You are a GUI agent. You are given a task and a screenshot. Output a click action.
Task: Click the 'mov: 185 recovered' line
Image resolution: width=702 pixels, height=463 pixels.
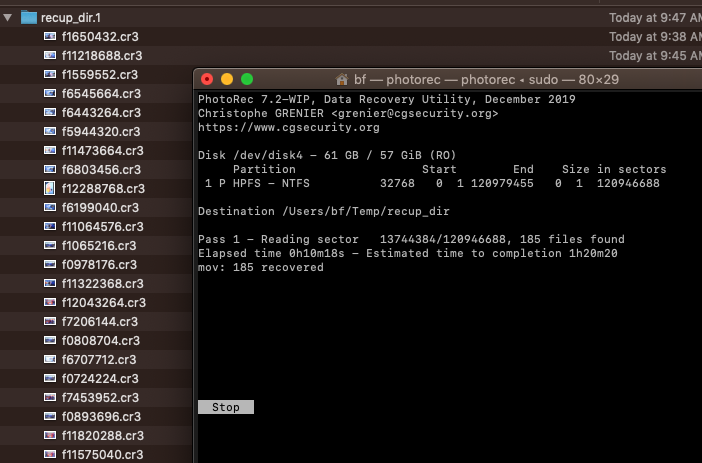pyautogui.click(x=261, y=267)
